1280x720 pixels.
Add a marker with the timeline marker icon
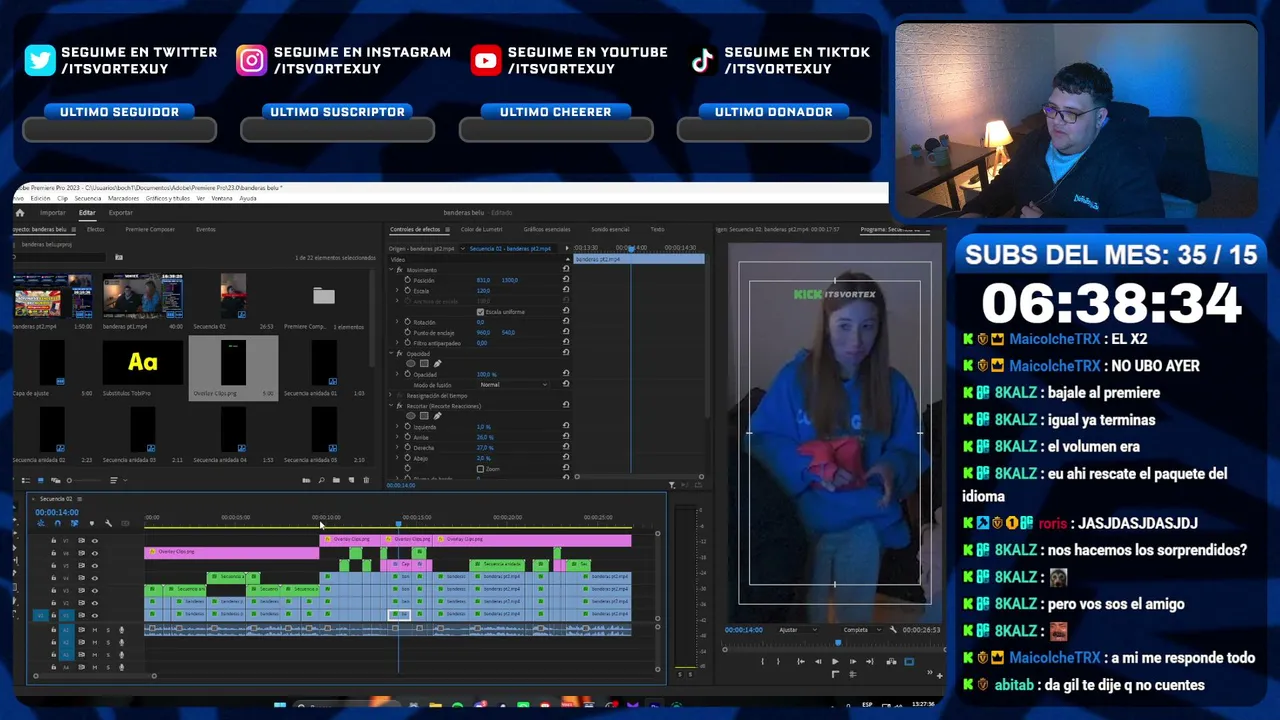coord(91,523)
